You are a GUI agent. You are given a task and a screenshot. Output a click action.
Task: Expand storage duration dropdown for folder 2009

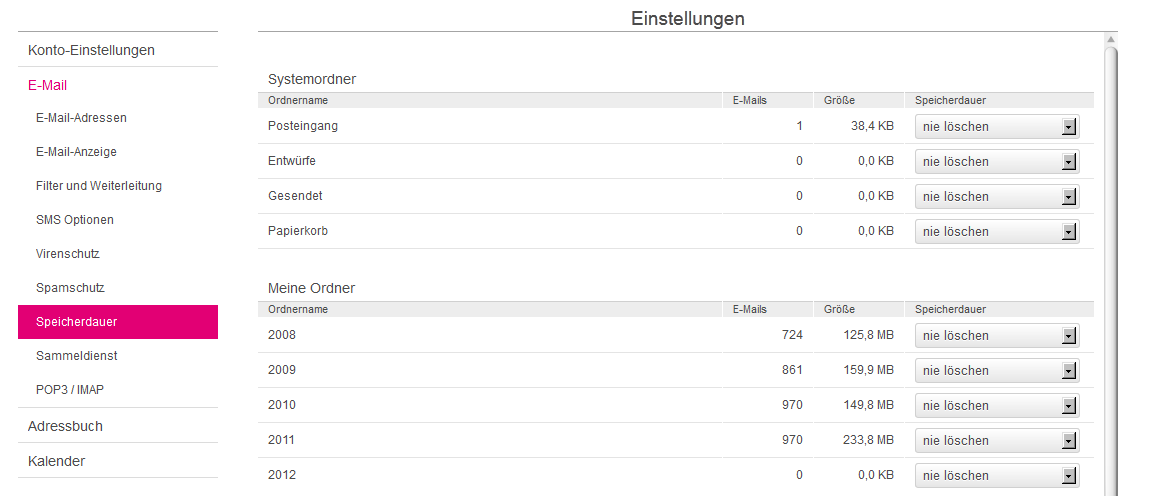point(997,371)
